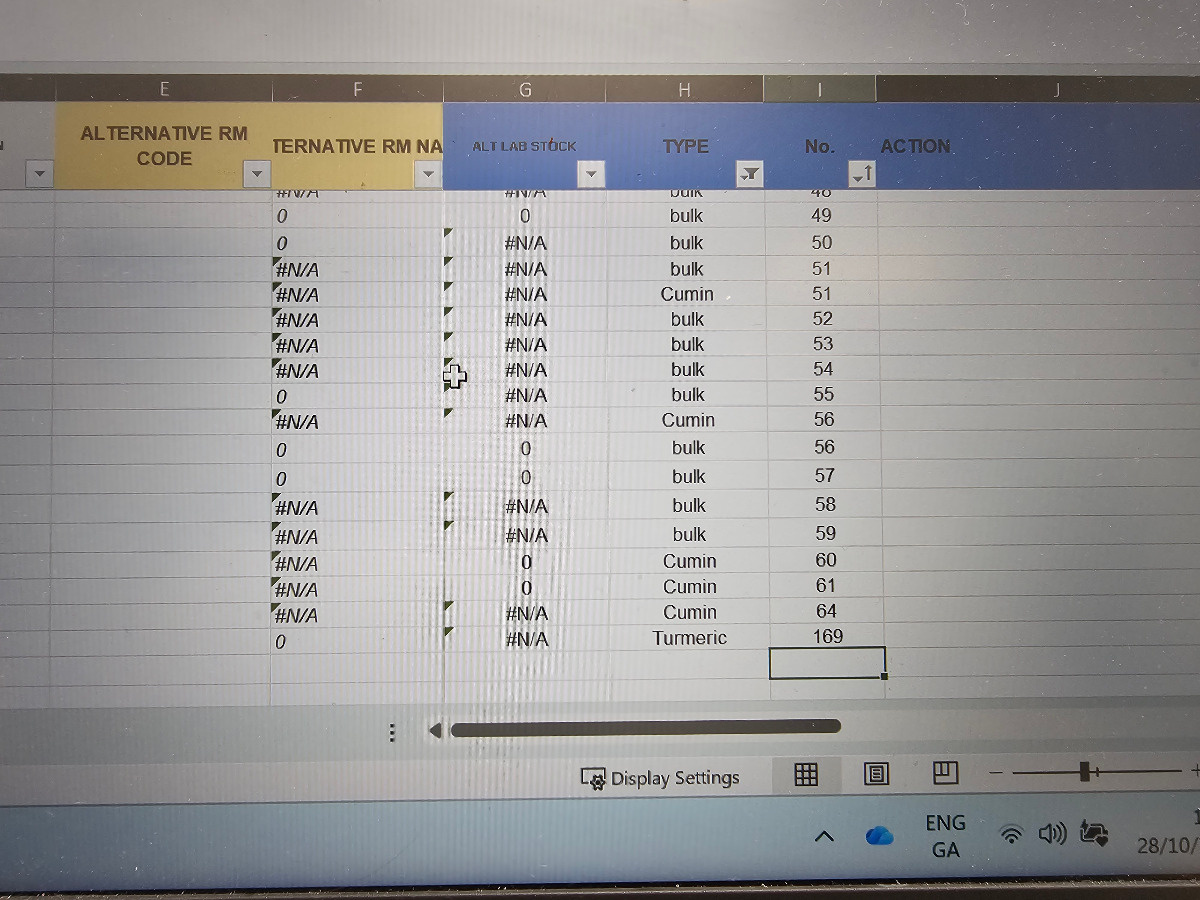This screenshot has height=900, width=1200.
Task: Select column E header
Action: tap(164, 90)
